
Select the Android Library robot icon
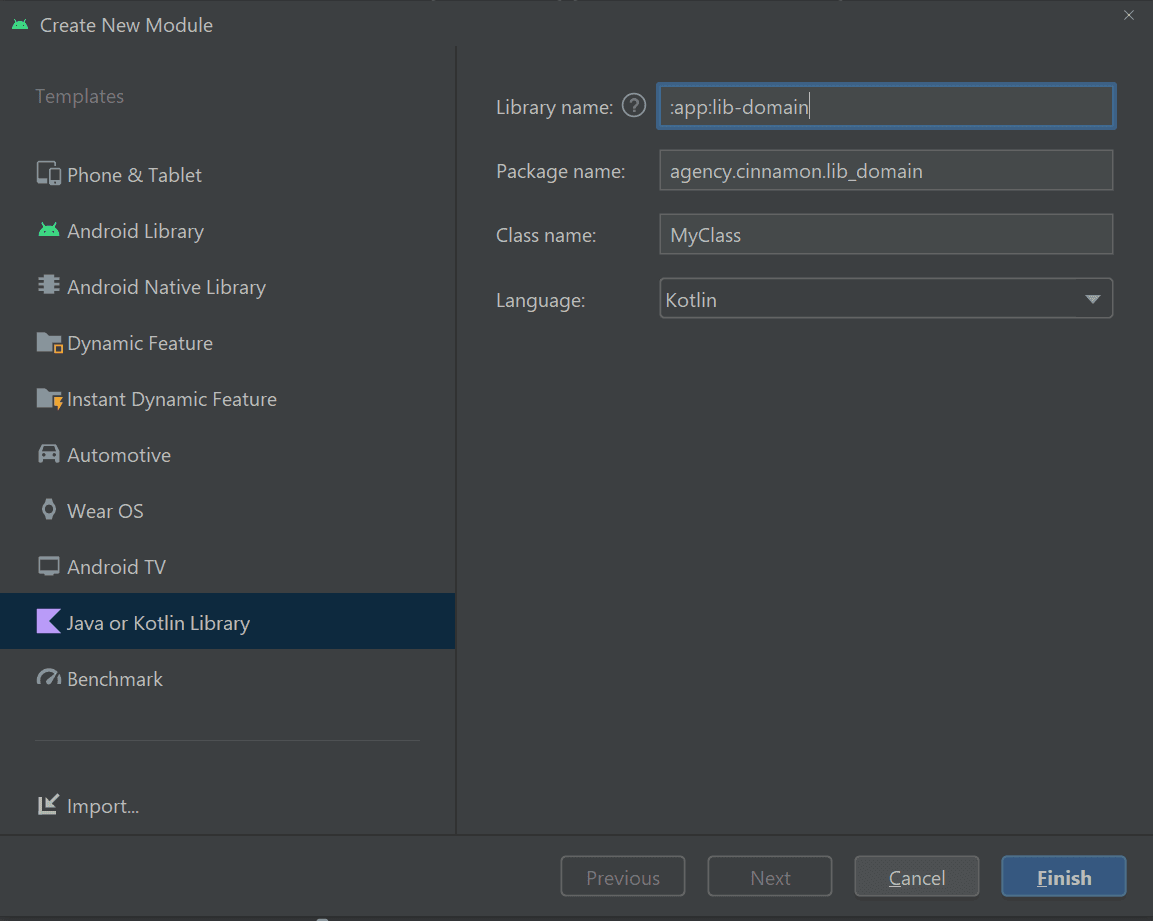[49, 231]
